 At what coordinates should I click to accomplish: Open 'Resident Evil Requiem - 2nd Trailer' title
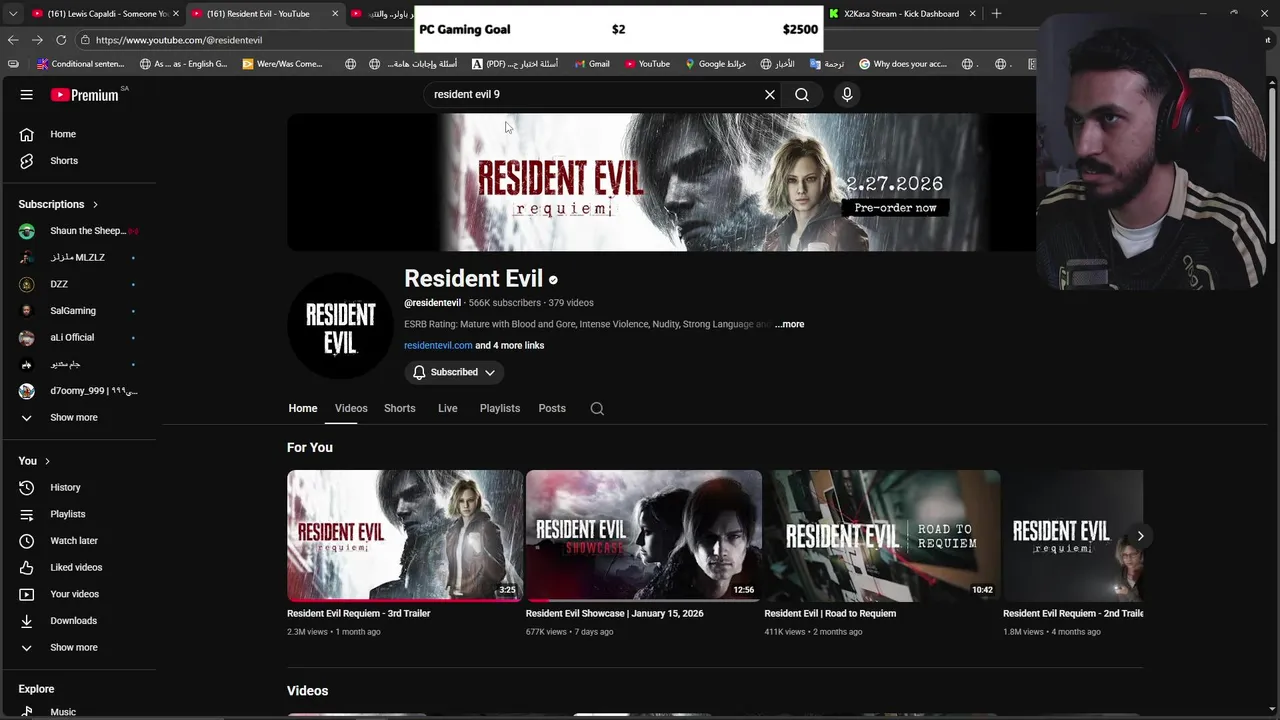(1073, 613)
